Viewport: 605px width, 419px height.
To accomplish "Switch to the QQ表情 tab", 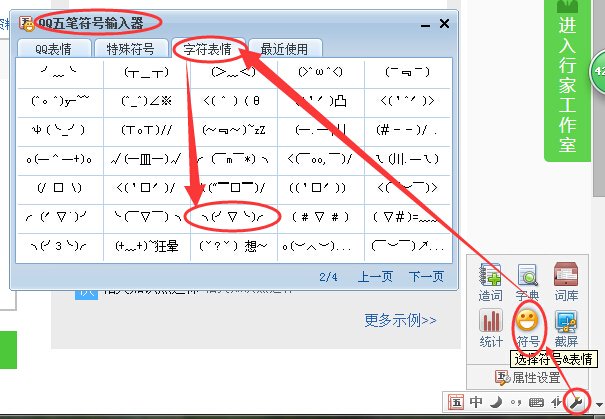I will pyautogui.click(x=53, y=49).
